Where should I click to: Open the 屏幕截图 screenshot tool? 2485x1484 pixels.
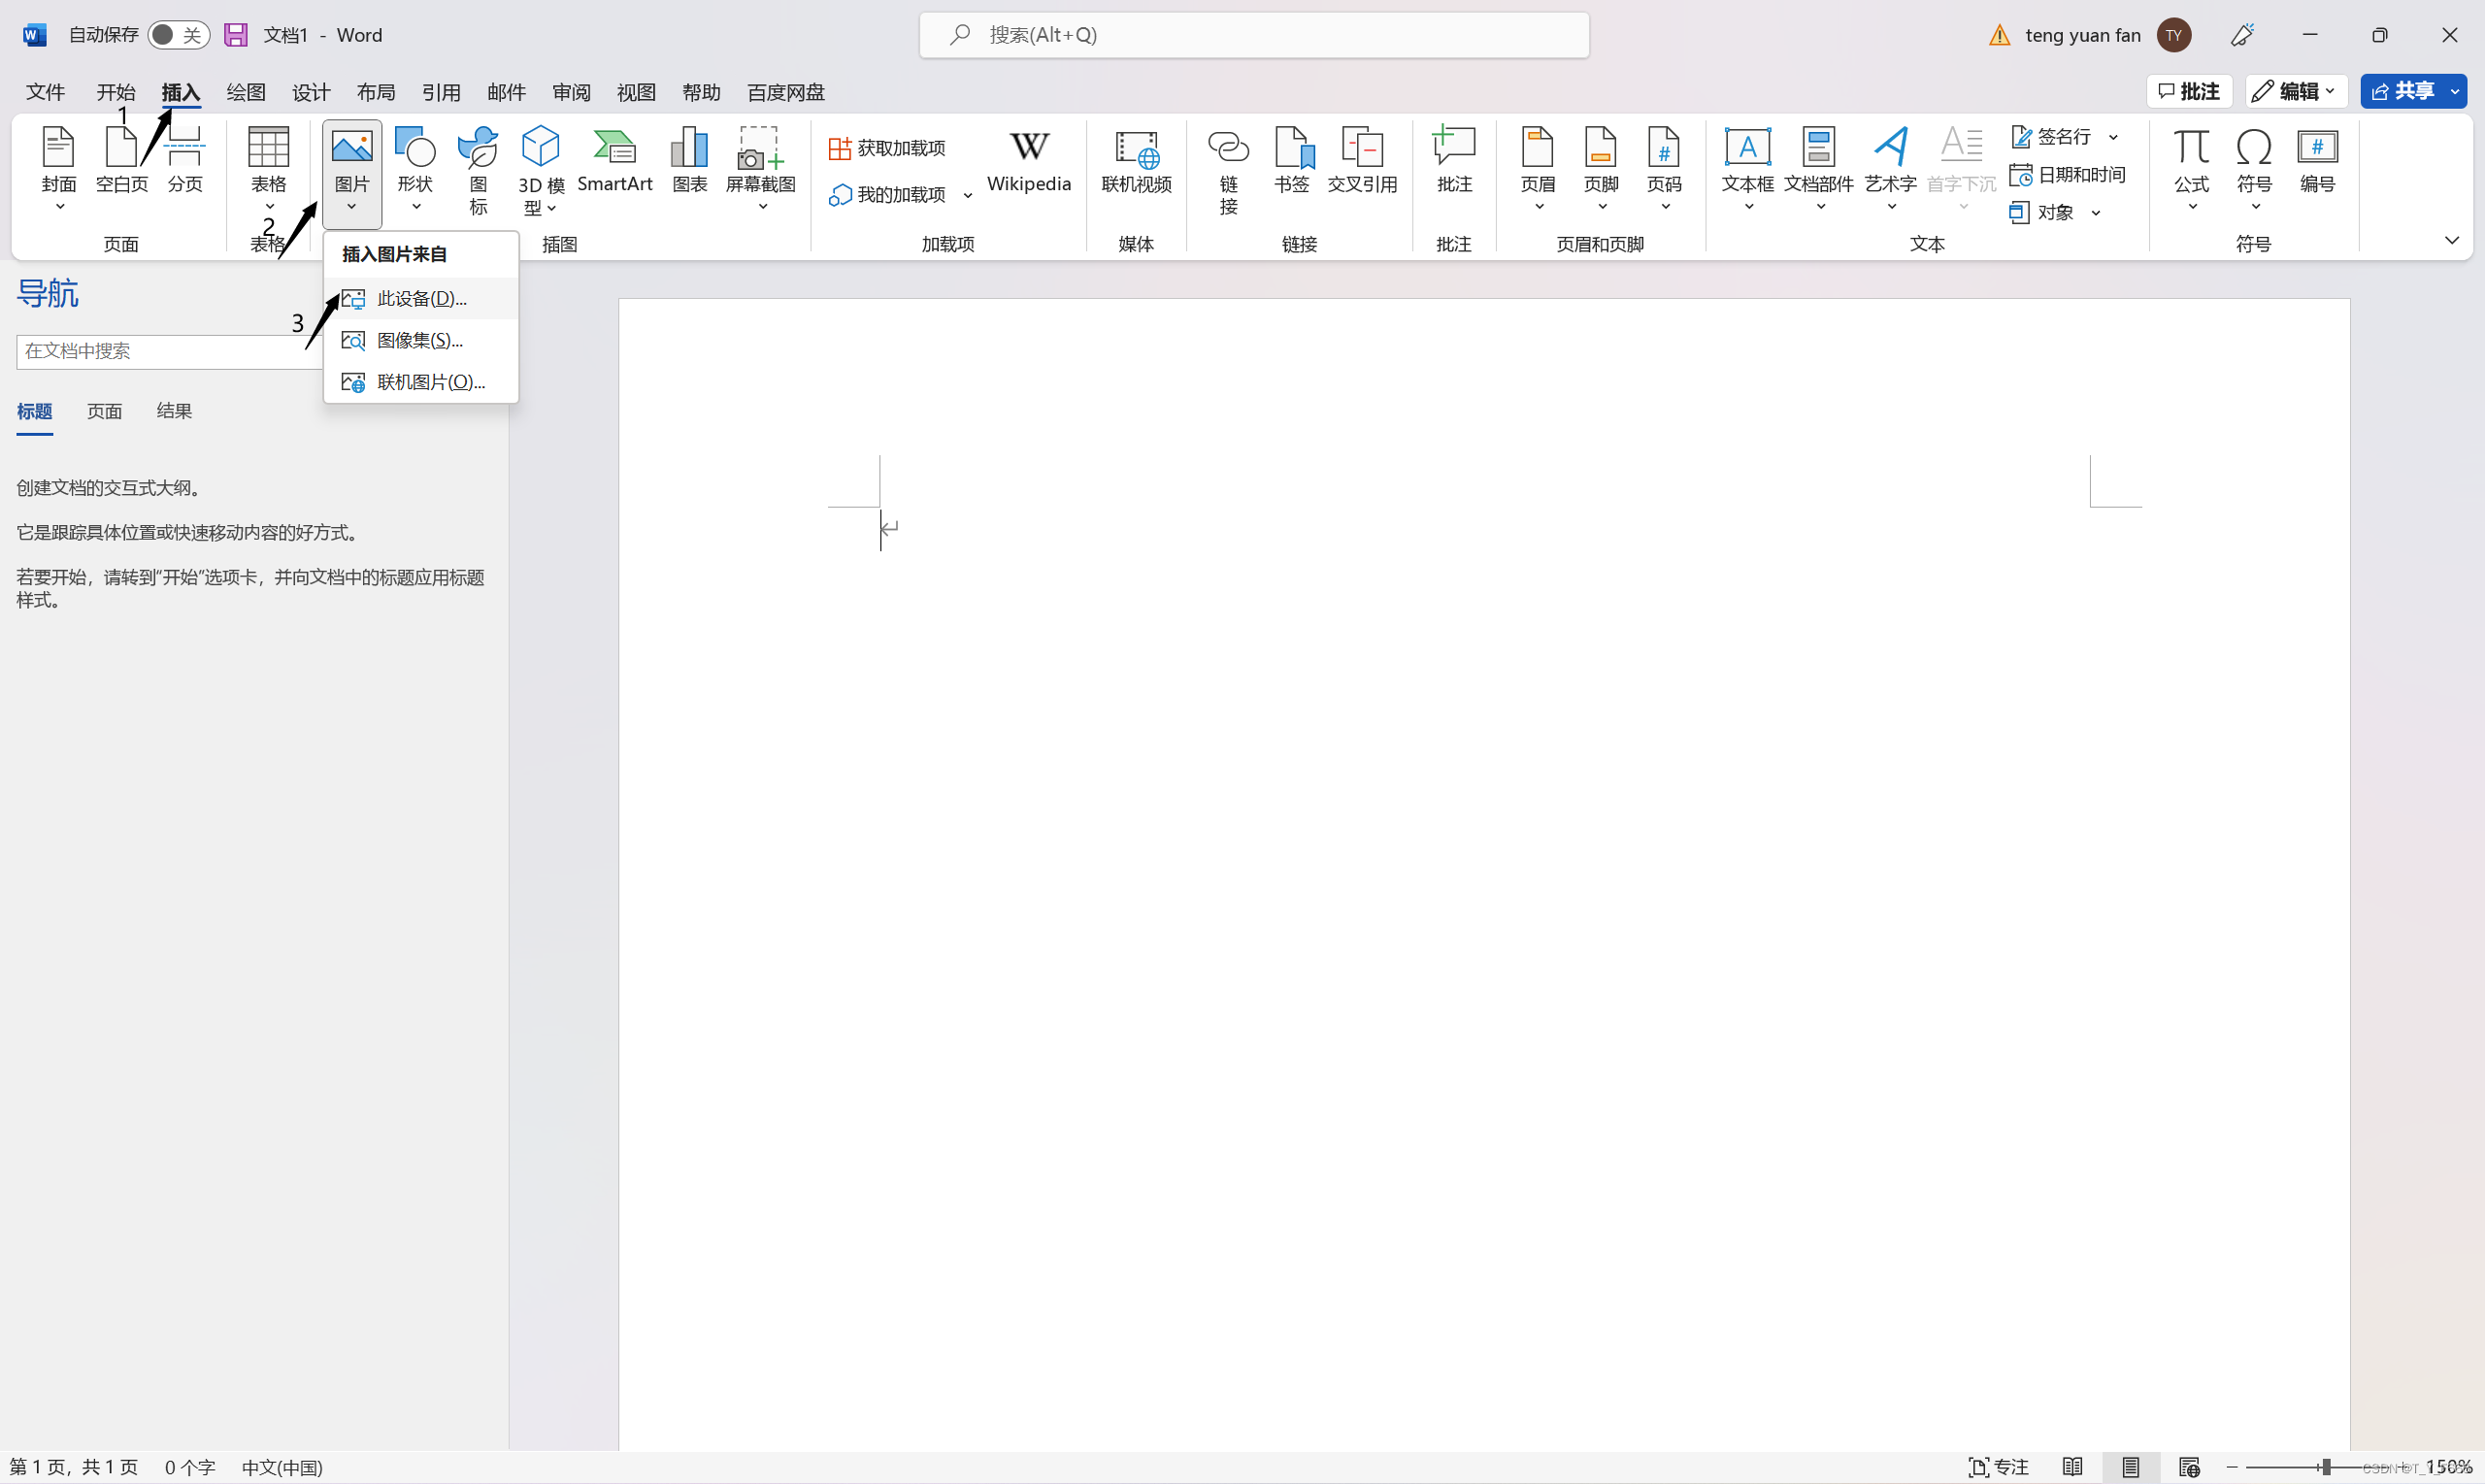pos(761,168)
